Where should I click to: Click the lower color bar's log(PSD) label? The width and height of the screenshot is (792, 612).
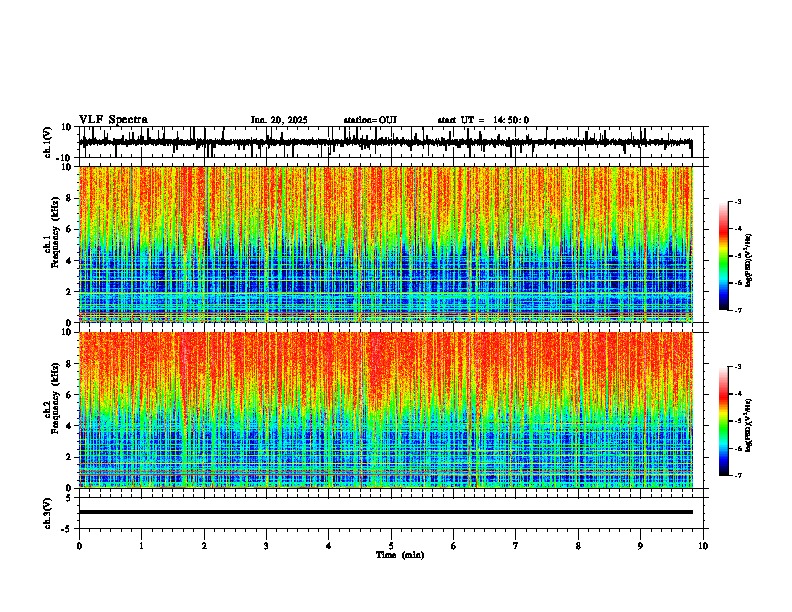tap(749, 425)
